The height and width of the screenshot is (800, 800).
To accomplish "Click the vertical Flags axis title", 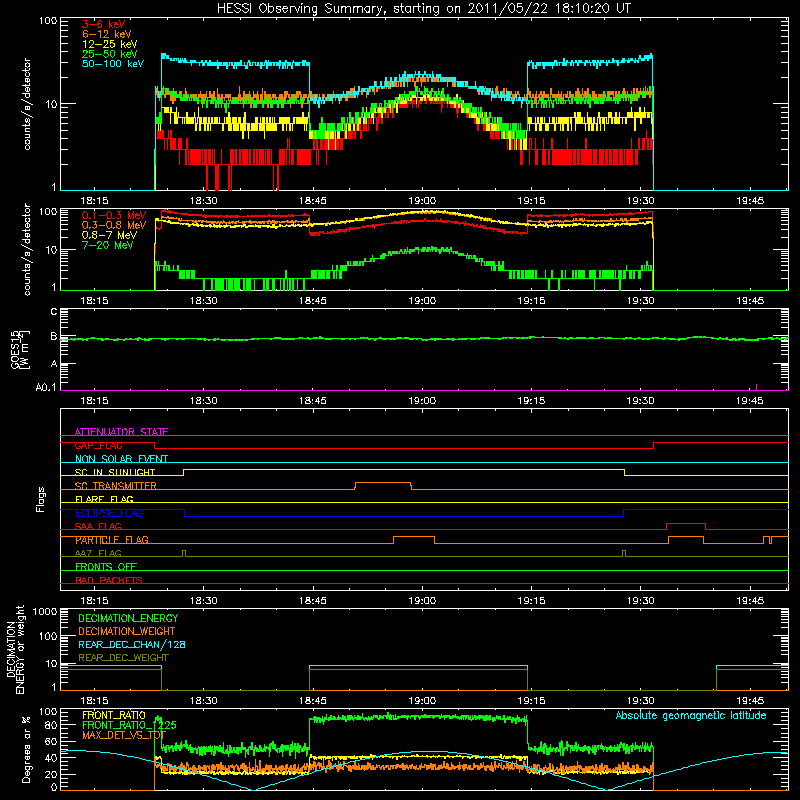I will click(x=41, y=499).
